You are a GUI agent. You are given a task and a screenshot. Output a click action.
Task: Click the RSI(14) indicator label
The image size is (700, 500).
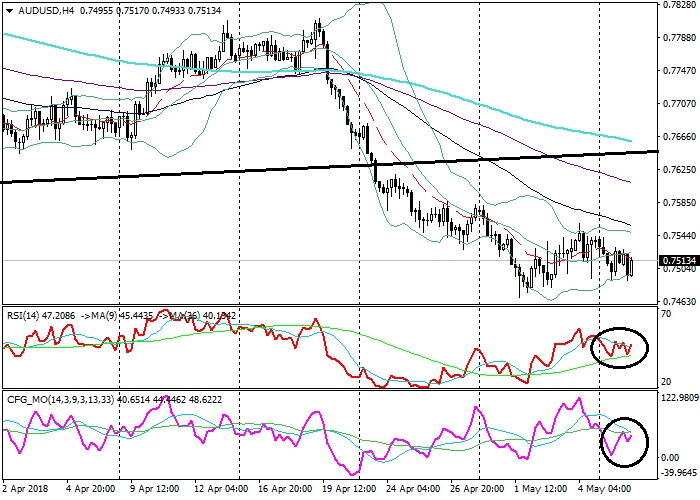[x=24, y=313]
